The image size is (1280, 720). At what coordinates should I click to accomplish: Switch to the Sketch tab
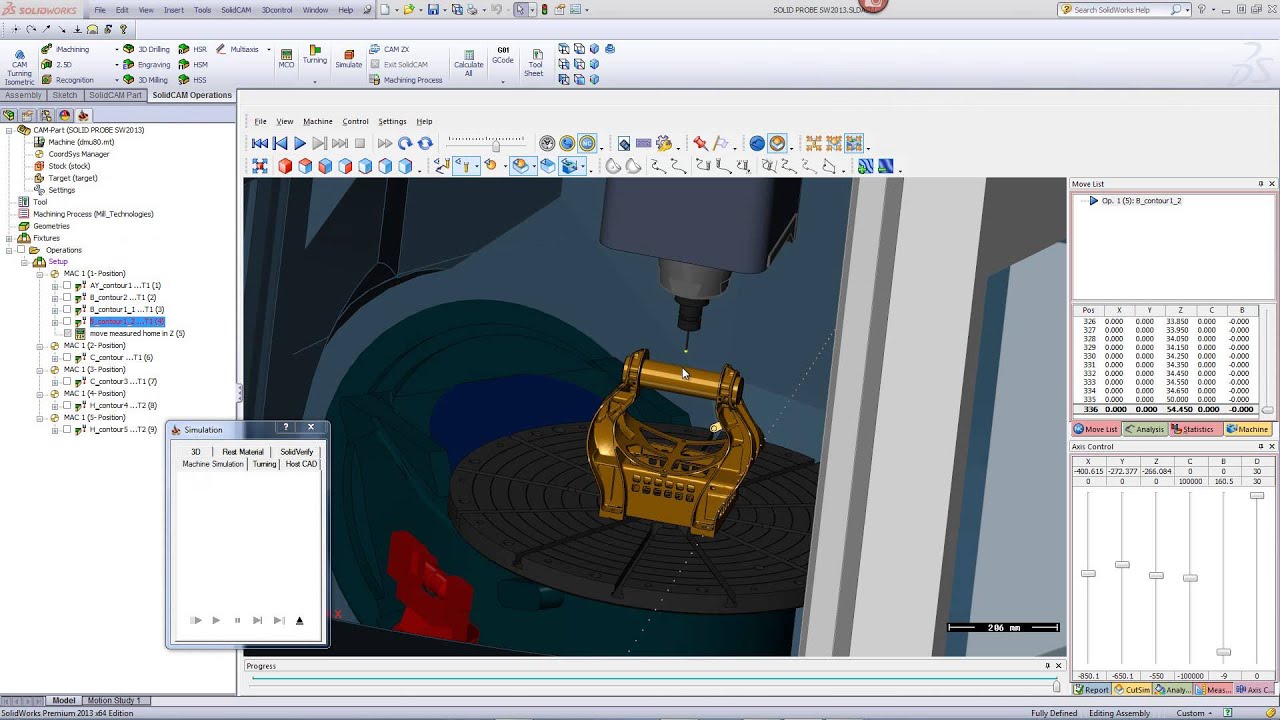click(x=64, y=95)
